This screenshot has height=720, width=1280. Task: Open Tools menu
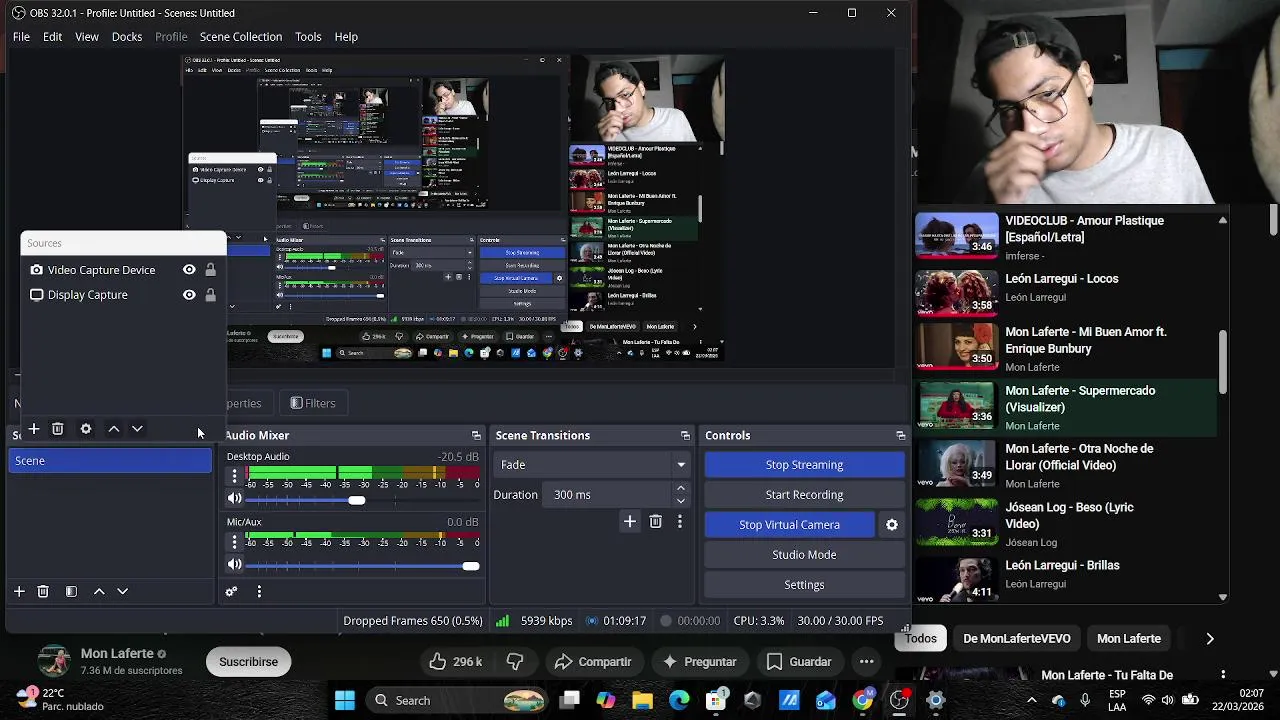(x=308, y=37)
